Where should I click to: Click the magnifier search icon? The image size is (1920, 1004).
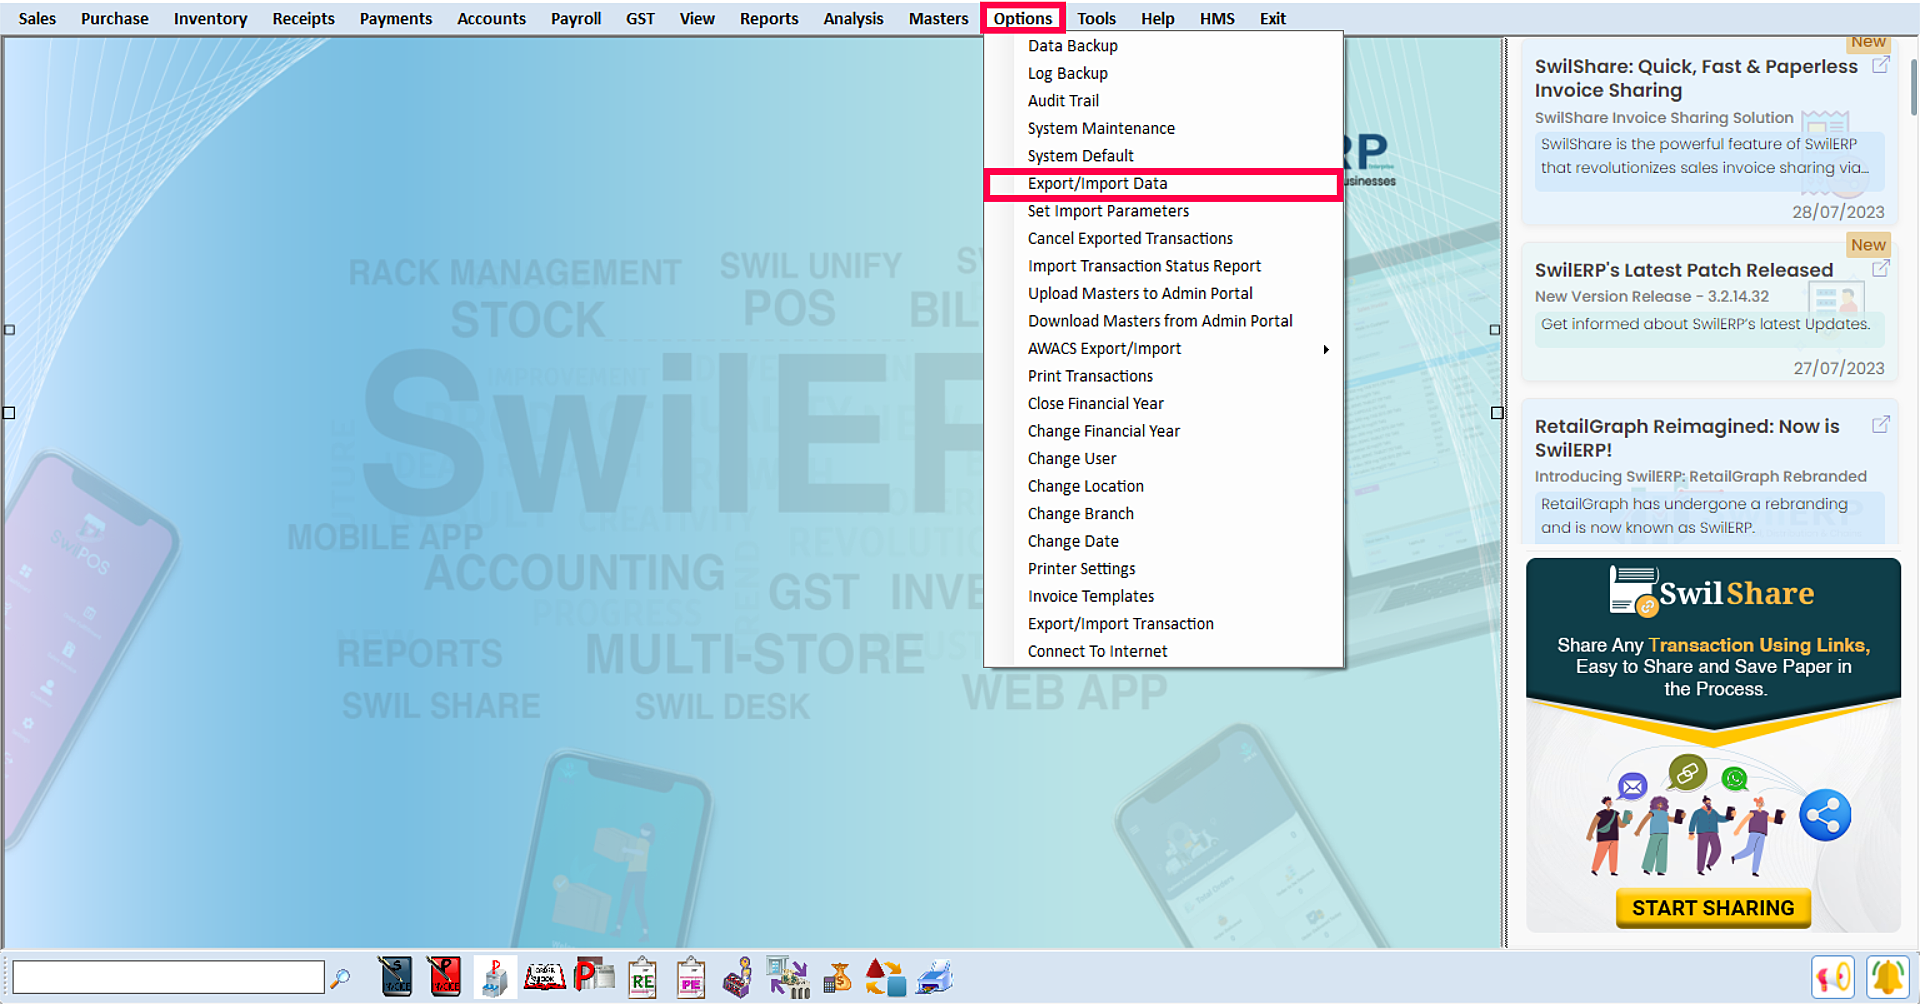[340, 977]
